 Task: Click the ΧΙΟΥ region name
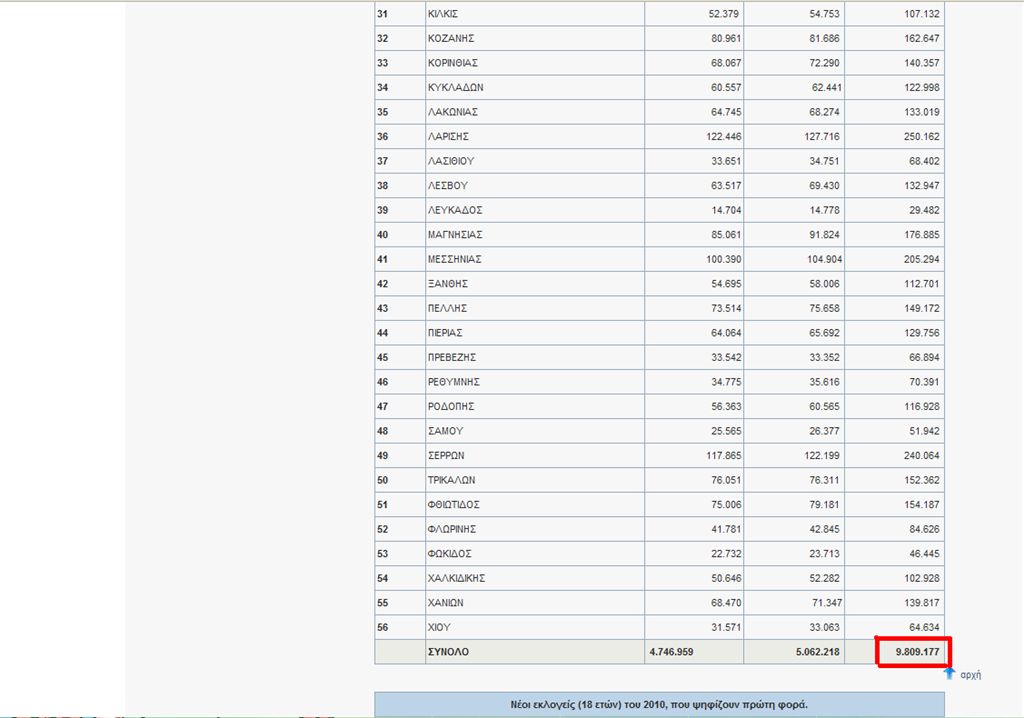pos(439,627)
